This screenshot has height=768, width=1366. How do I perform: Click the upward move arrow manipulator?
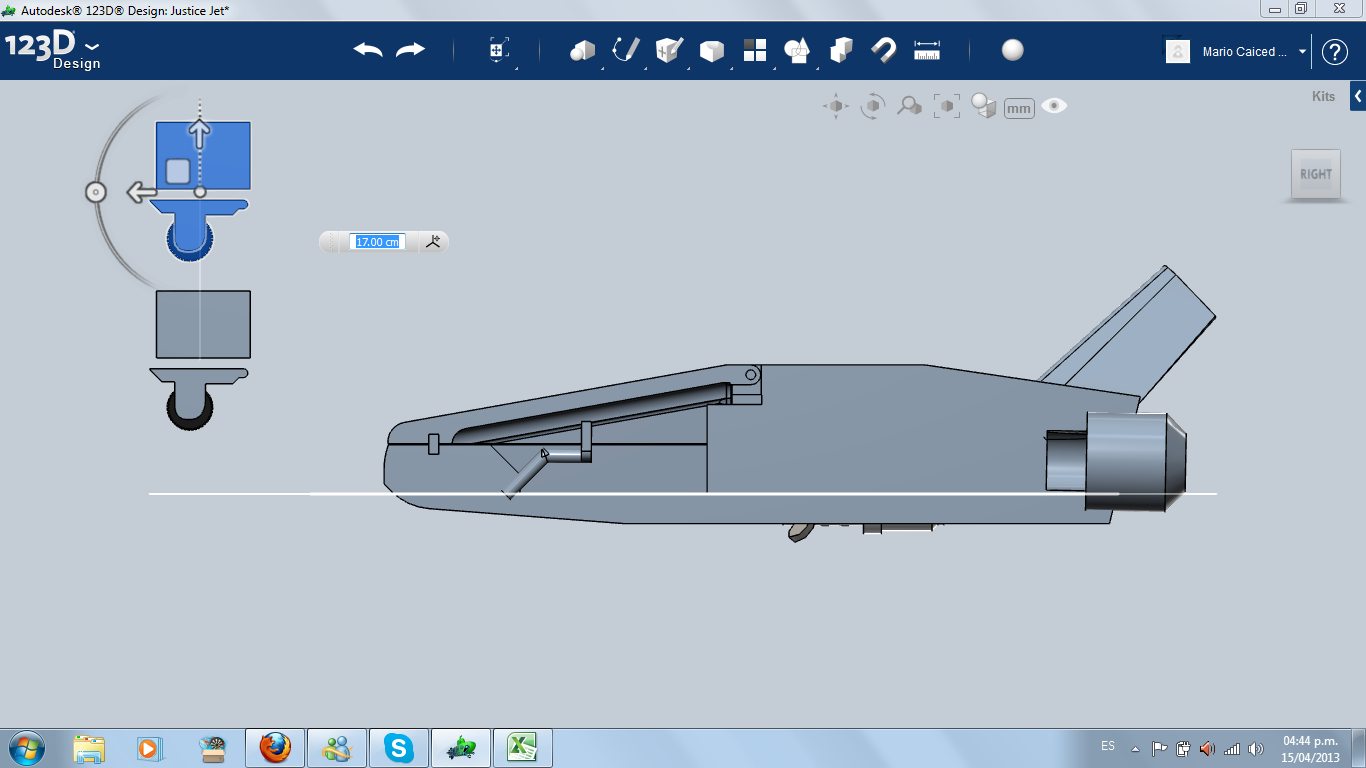tap(200, 133)
